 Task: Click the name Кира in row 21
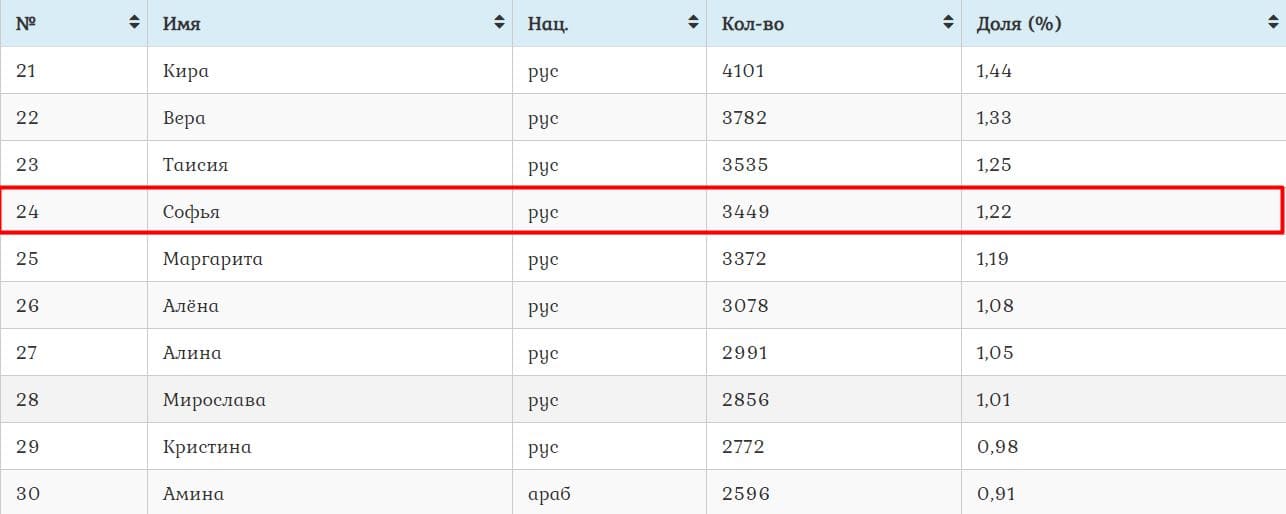coord(186,71)
